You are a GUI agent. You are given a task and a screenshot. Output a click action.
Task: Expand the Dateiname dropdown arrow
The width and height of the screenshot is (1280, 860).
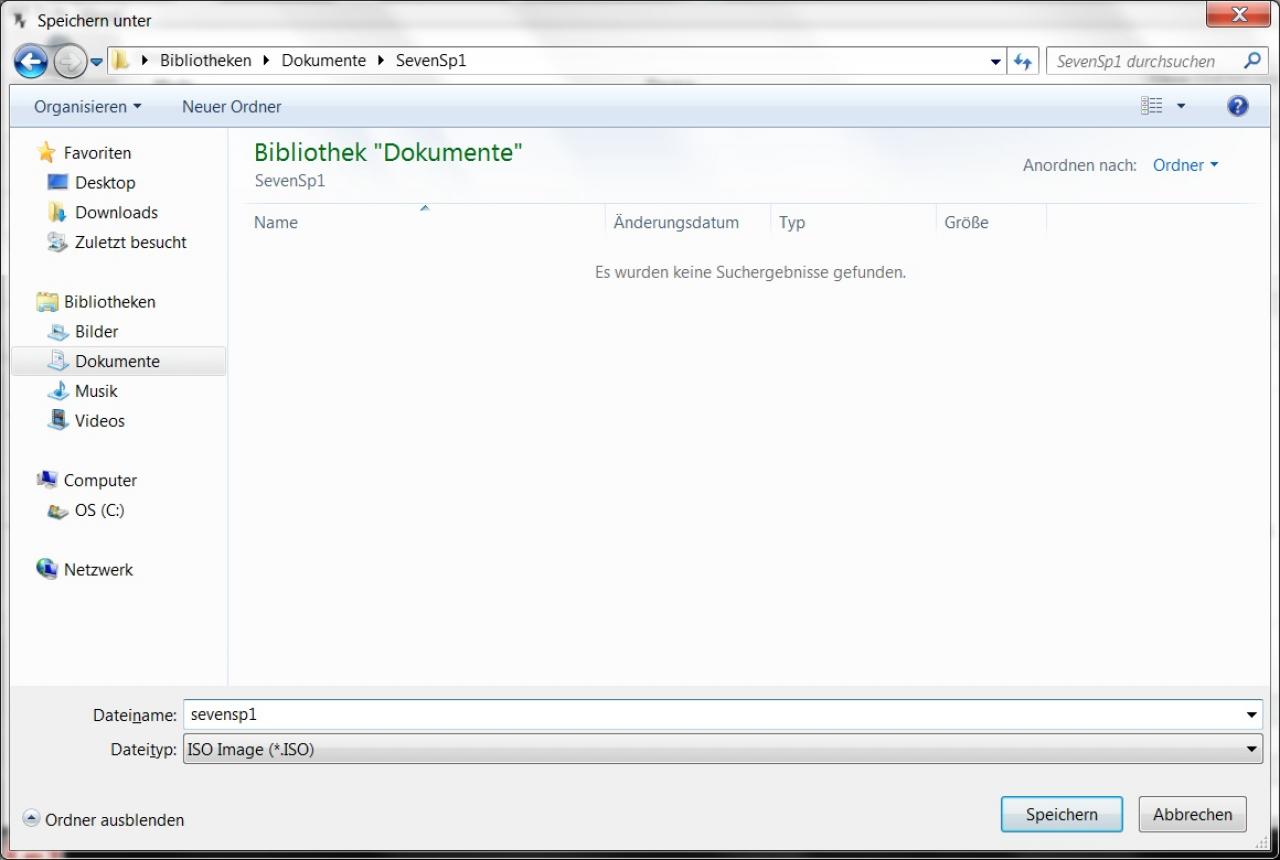click(1252, 715)
